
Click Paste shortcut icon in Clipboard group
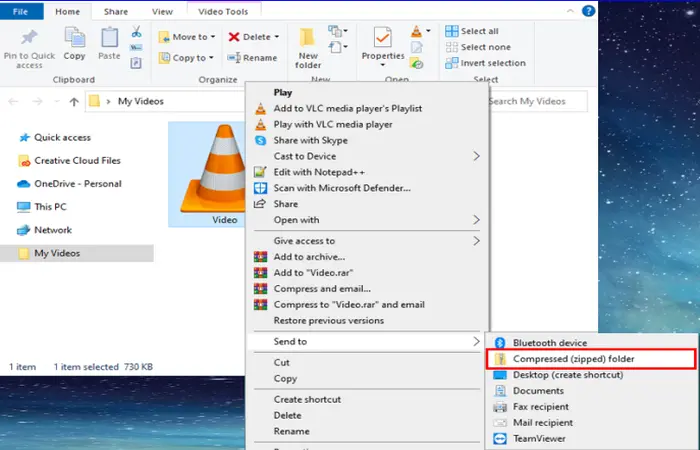(x=136, y=63)
